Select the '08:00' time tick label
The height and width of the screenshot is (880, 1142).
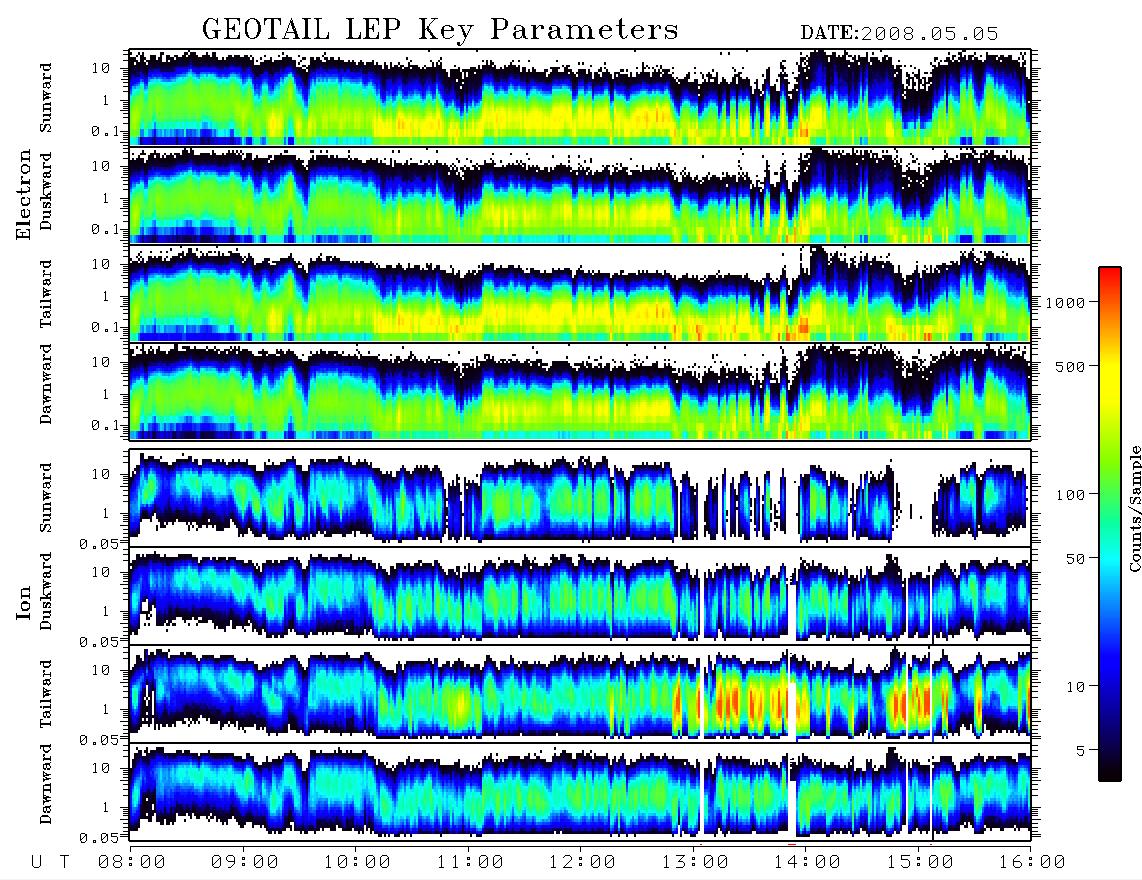[132, 862]
